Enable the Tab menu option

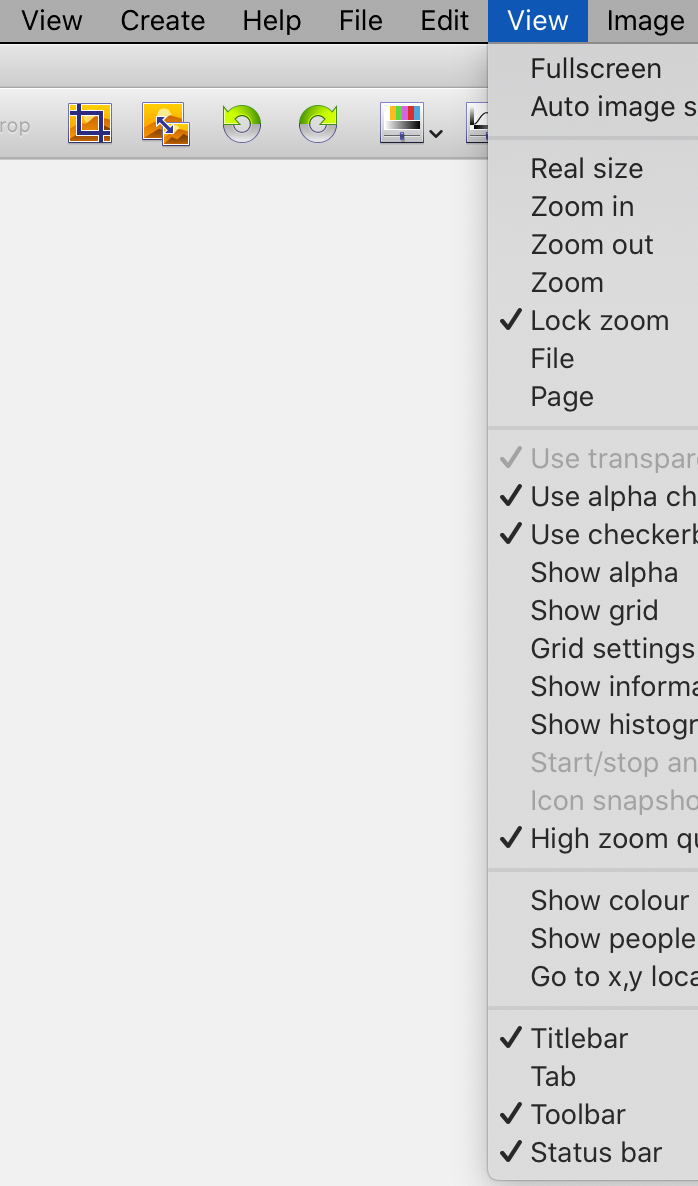coord(553,1077)
